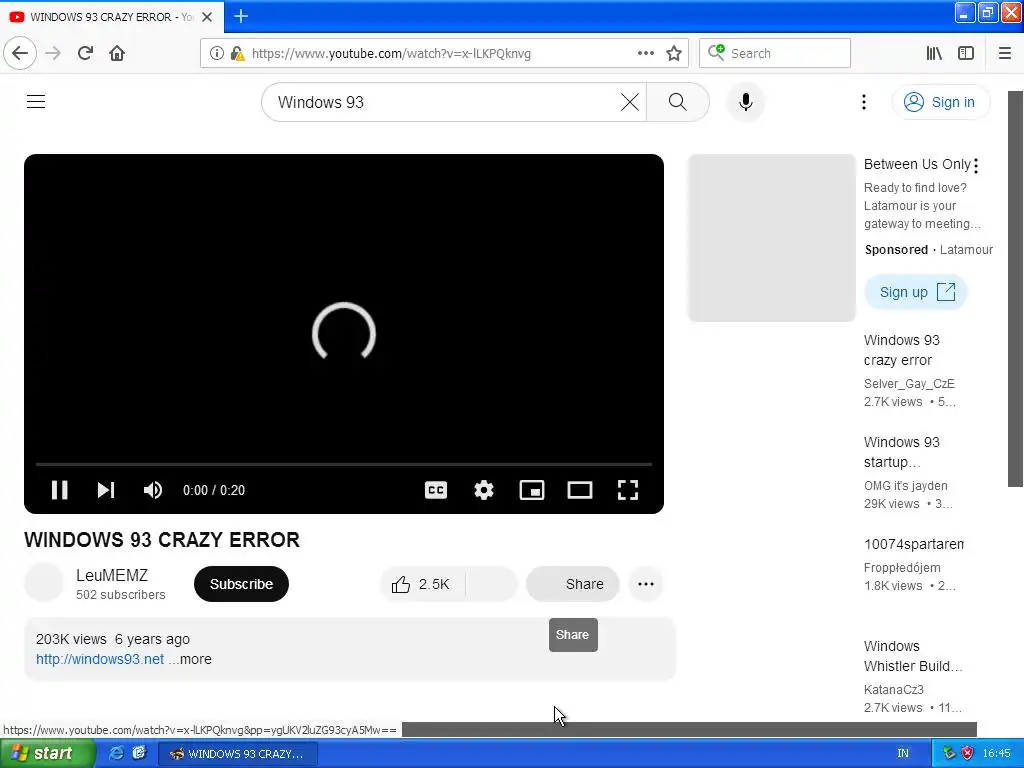1024x768 pixels.
Task: Open player settings gear icon
Action: coord(483,490)
